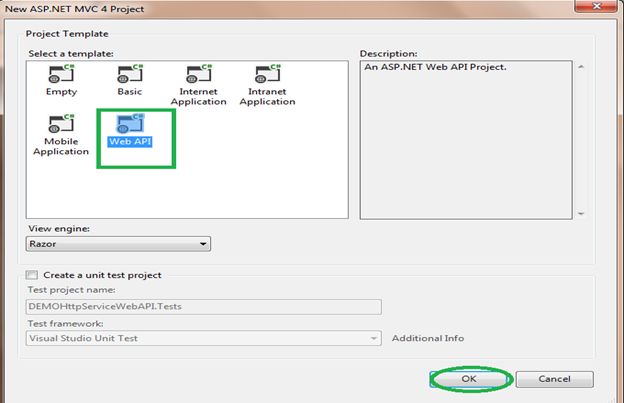
Task: Enable Create a unit test project checkbox
Action: pyautogui.click(x=32, y=275)
